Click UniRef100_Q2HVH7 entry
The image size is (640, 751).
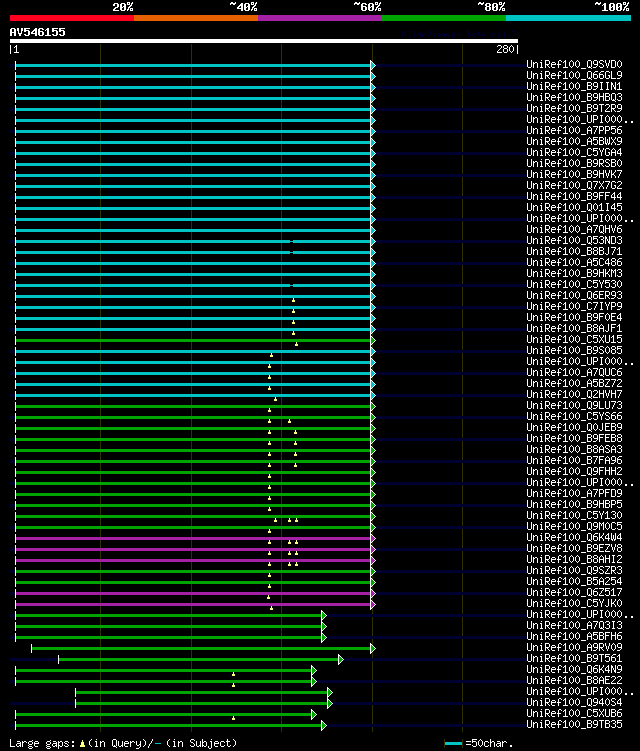[x=574, y=395]
